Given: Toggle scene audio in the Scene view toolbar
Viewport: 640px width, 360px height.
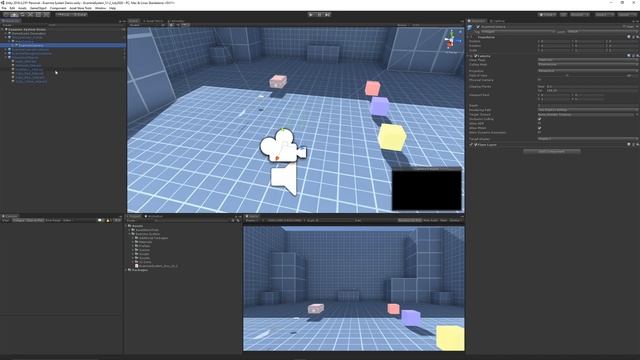Looking at the screenshot, I should click(177, 25).
